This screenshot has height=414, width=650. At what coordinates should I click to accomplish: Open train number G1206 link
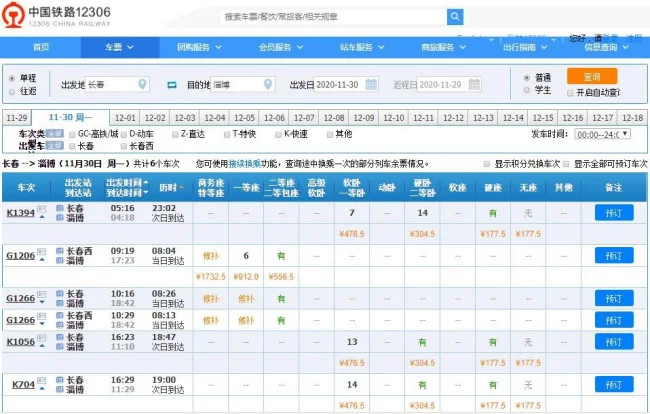(x=21, y=256)
